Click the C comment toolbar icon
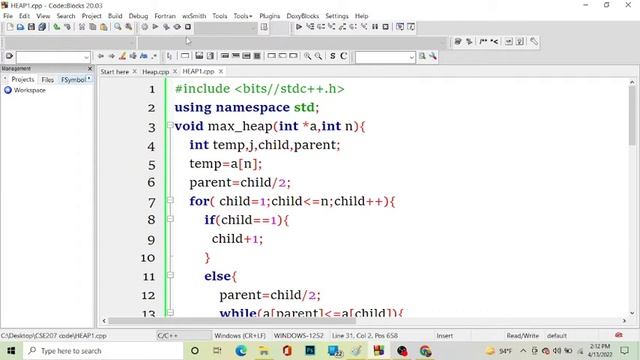Viewport: 640px width, 360px height. coord(344,56)
